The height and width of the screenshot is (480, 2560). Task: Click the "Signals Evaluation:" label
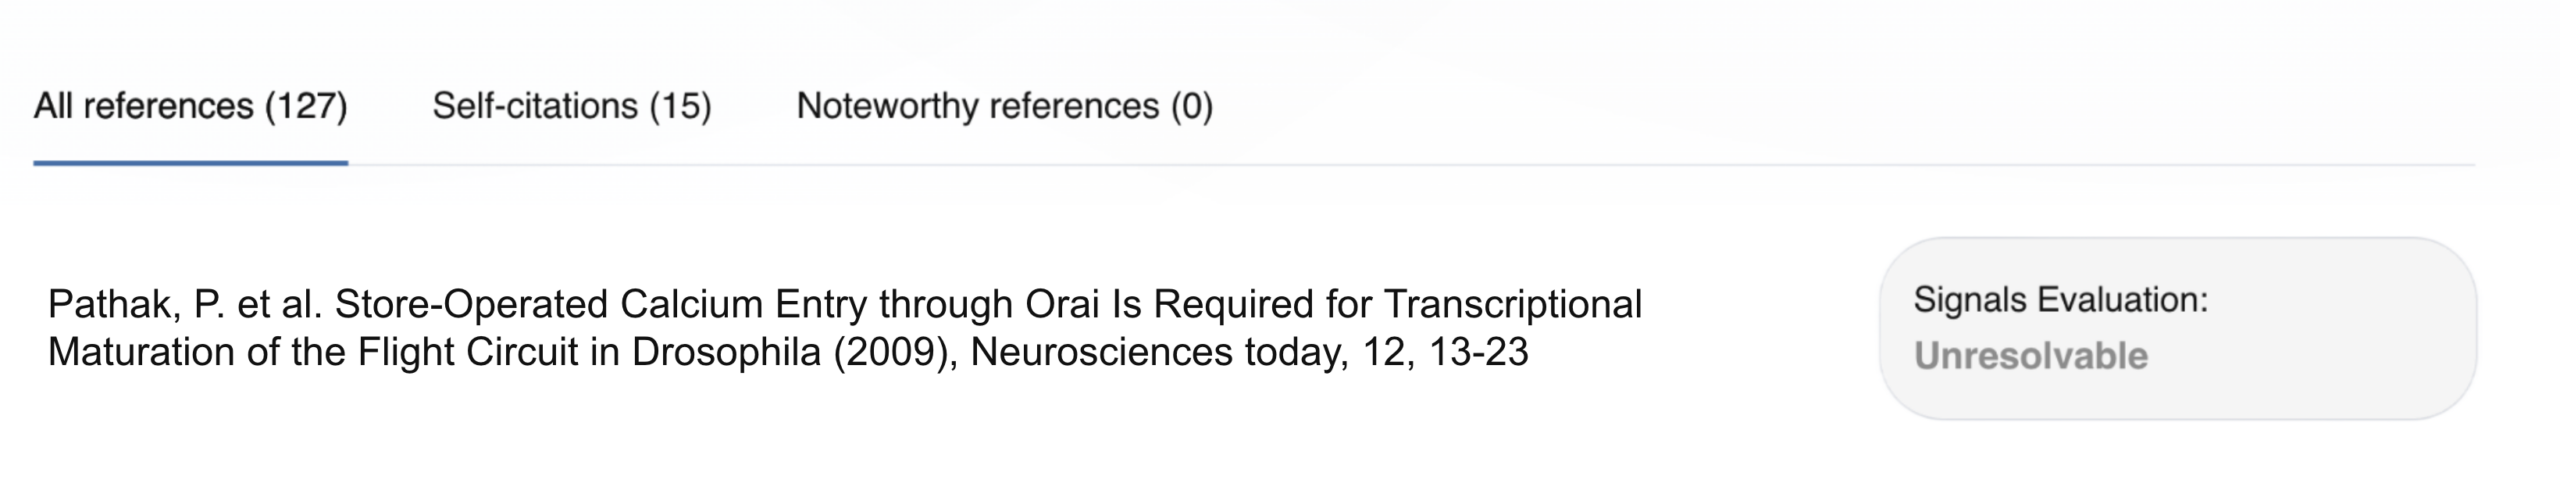point(2060,300)
